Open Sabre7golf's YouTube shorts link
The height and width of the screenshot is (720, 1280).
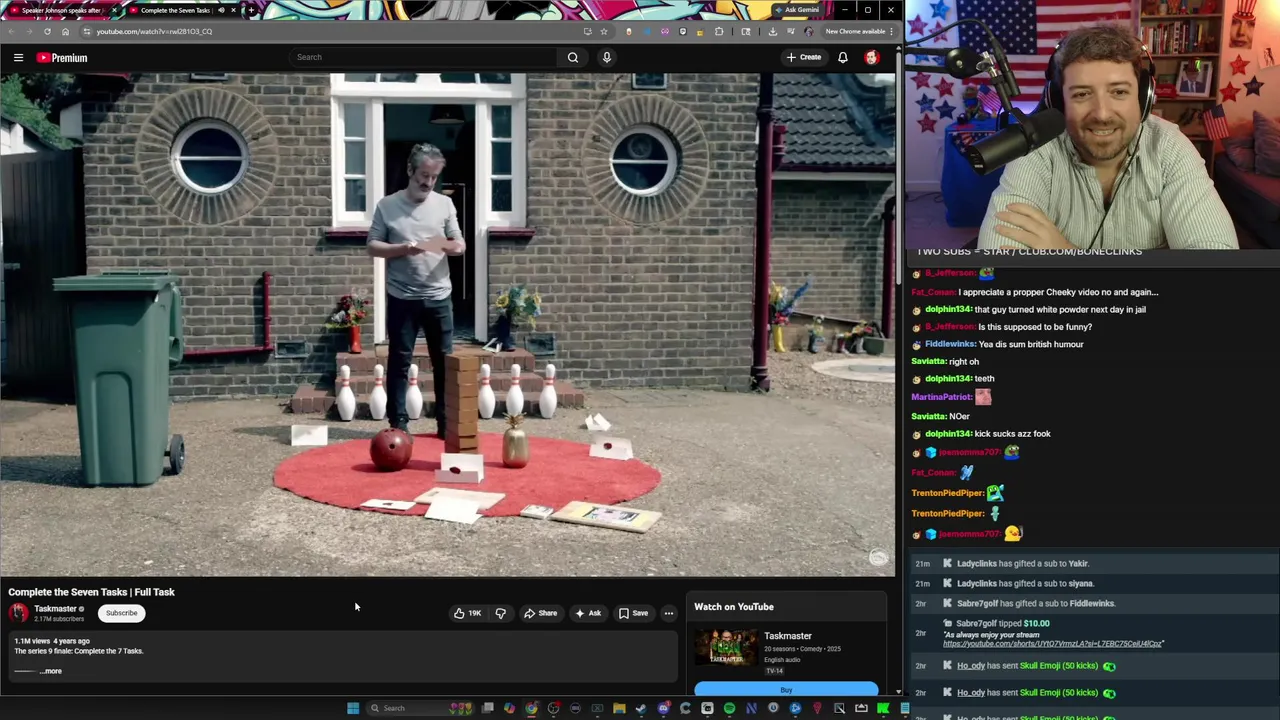tap(1053, 644)
